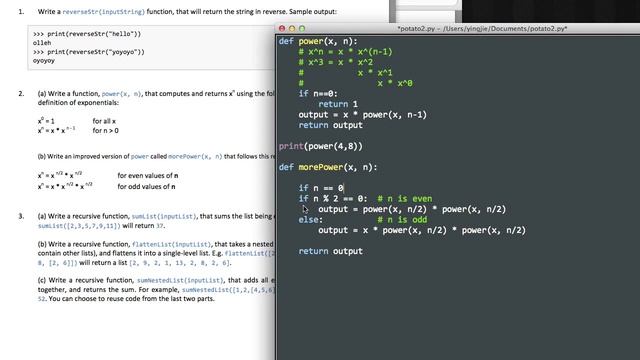This screenshot has width=640, height=360.
Task: Click the 'else:' keyword line
Action: [310, 220]
